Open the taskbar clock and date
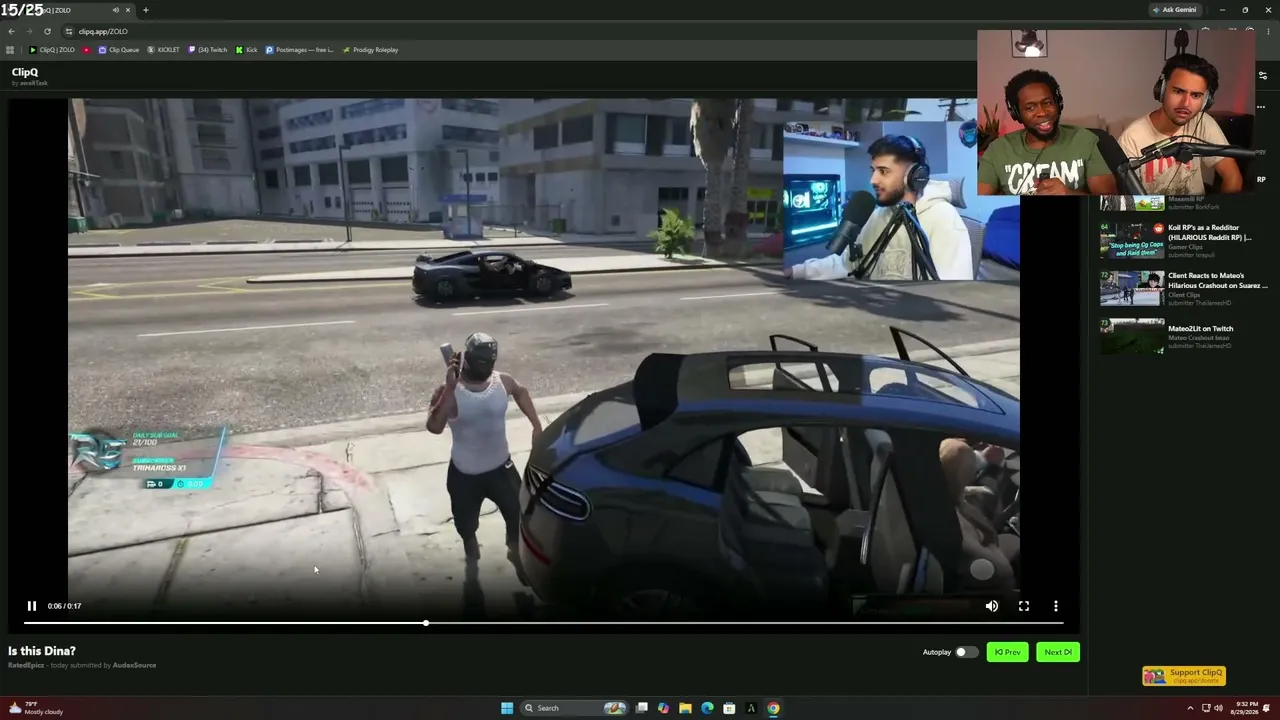 click(1245, 708)
